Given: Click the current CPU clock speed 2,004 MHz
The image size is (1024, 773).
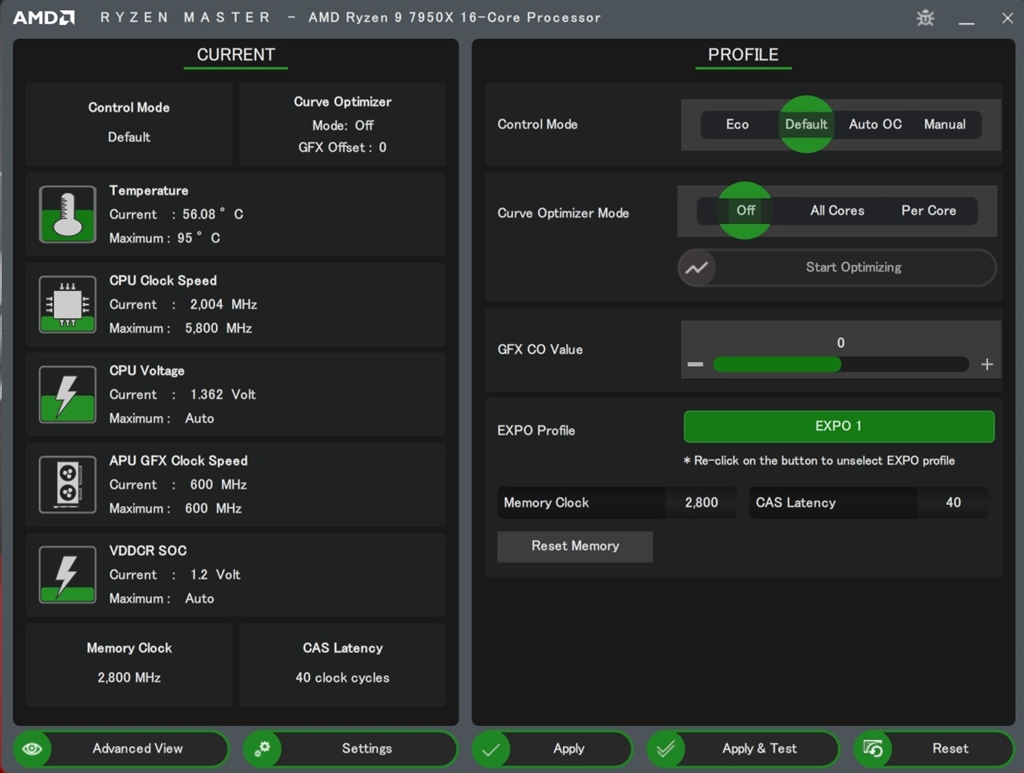Looking at the screenshot, I should [x=223, y=305].
